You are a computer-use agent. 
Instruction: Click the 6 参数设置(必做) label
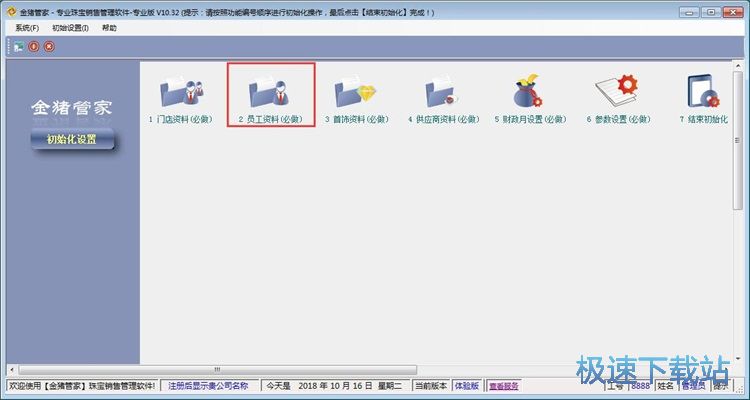(618, 120)
